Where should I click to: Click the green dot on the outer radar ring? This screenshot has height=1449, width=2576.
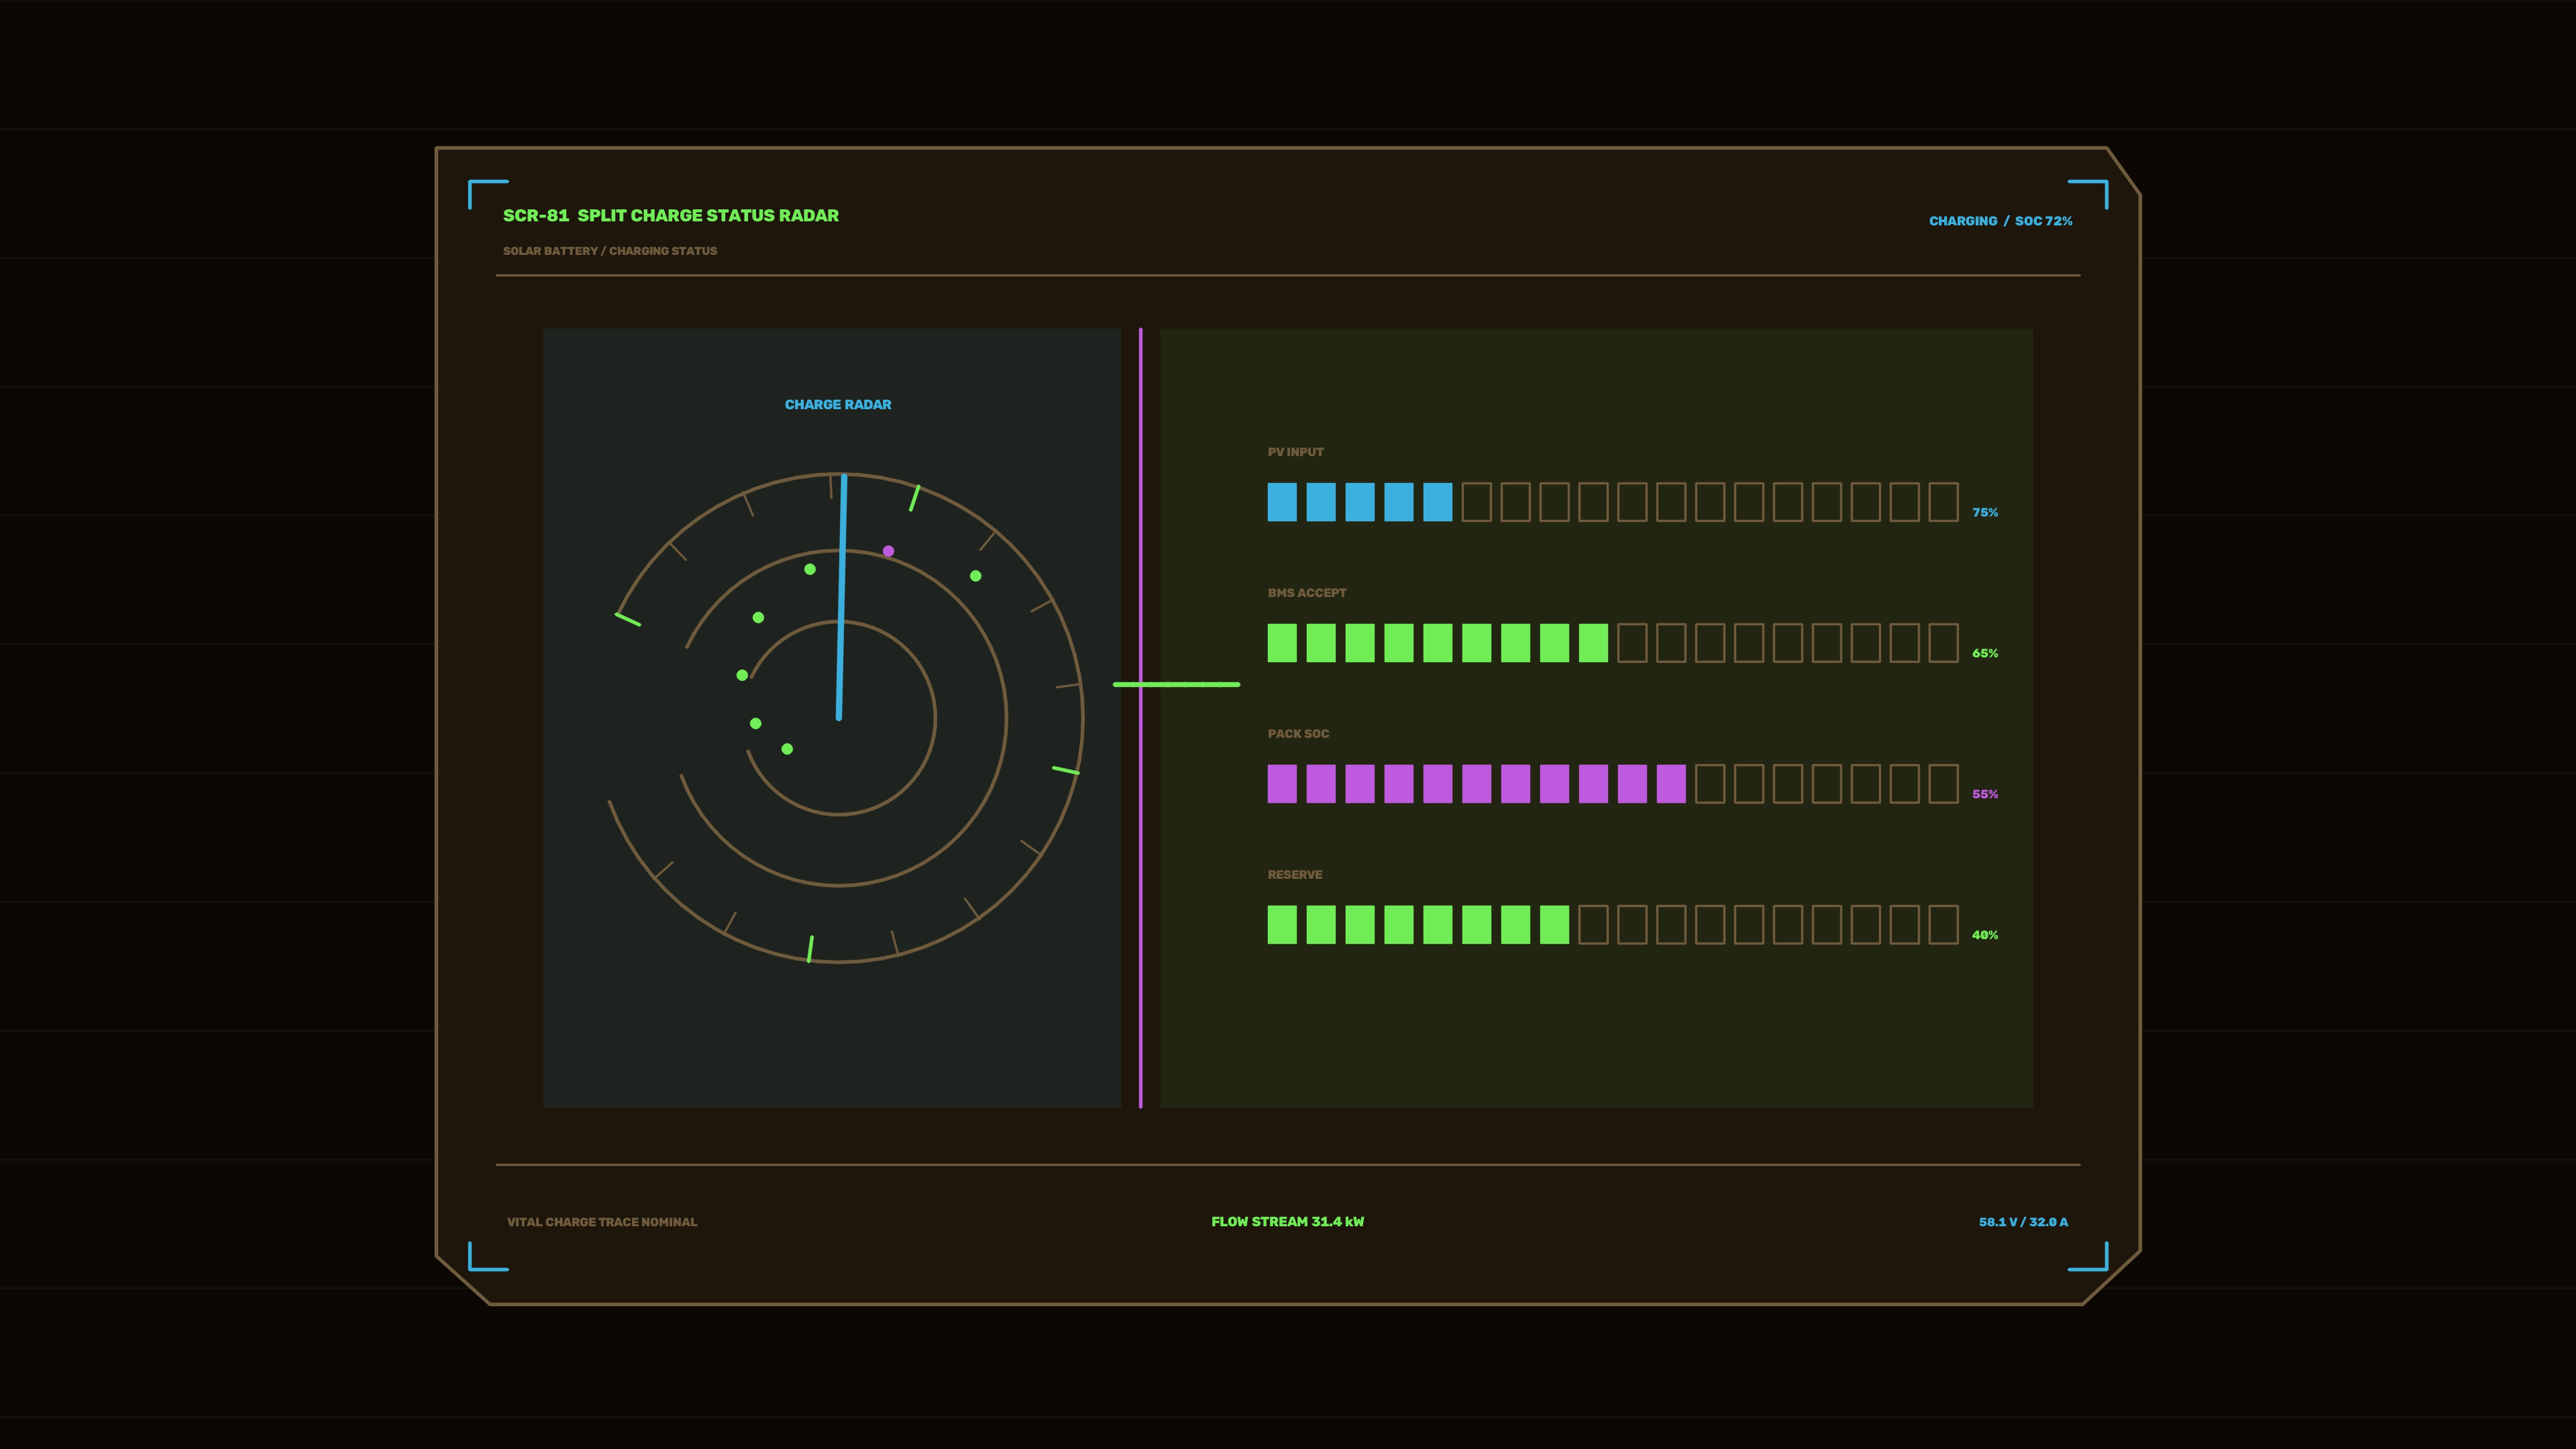click(x=976, y=576)
